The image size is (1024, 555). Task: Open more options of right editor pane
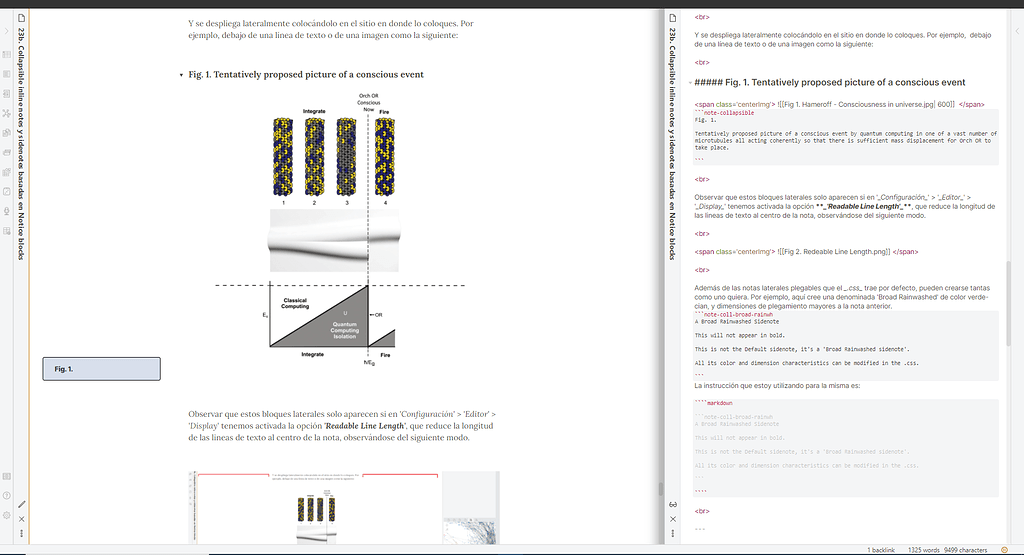point(673,533)
